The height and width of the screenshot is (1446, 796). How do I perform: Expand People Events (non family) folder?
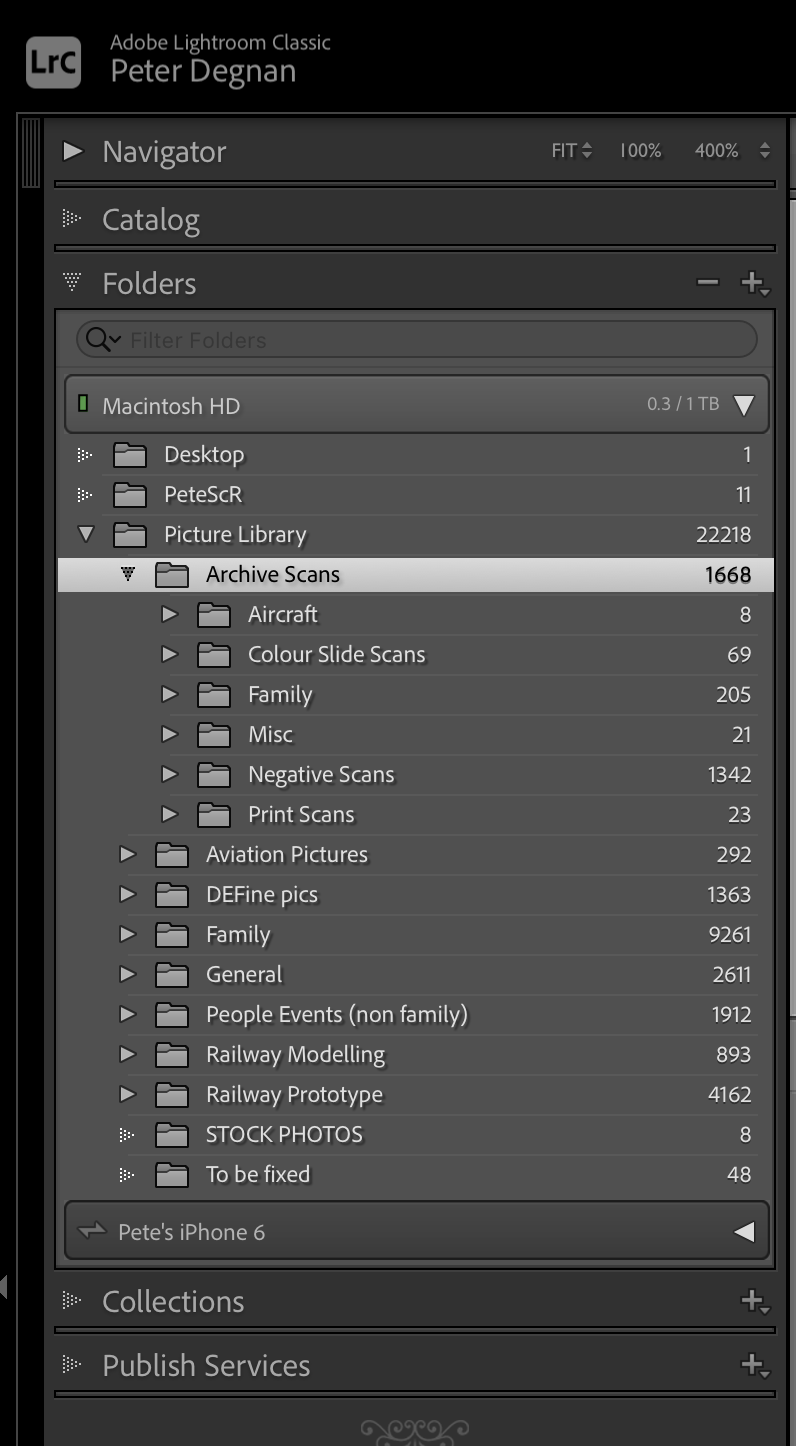(127, 1014)
